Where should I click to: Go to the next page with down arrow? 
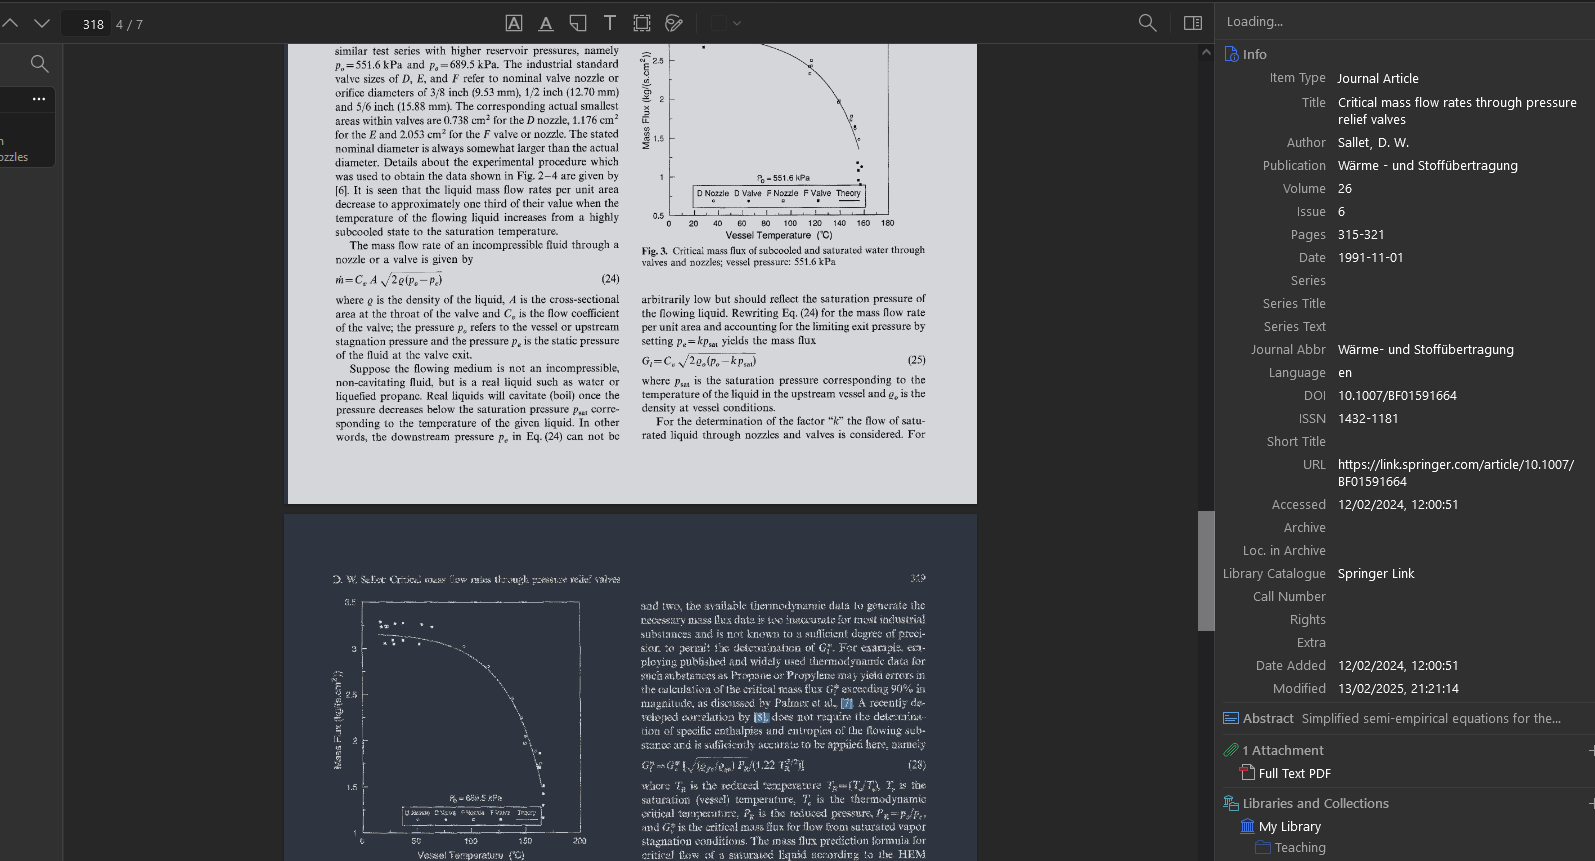coord(42,23)
